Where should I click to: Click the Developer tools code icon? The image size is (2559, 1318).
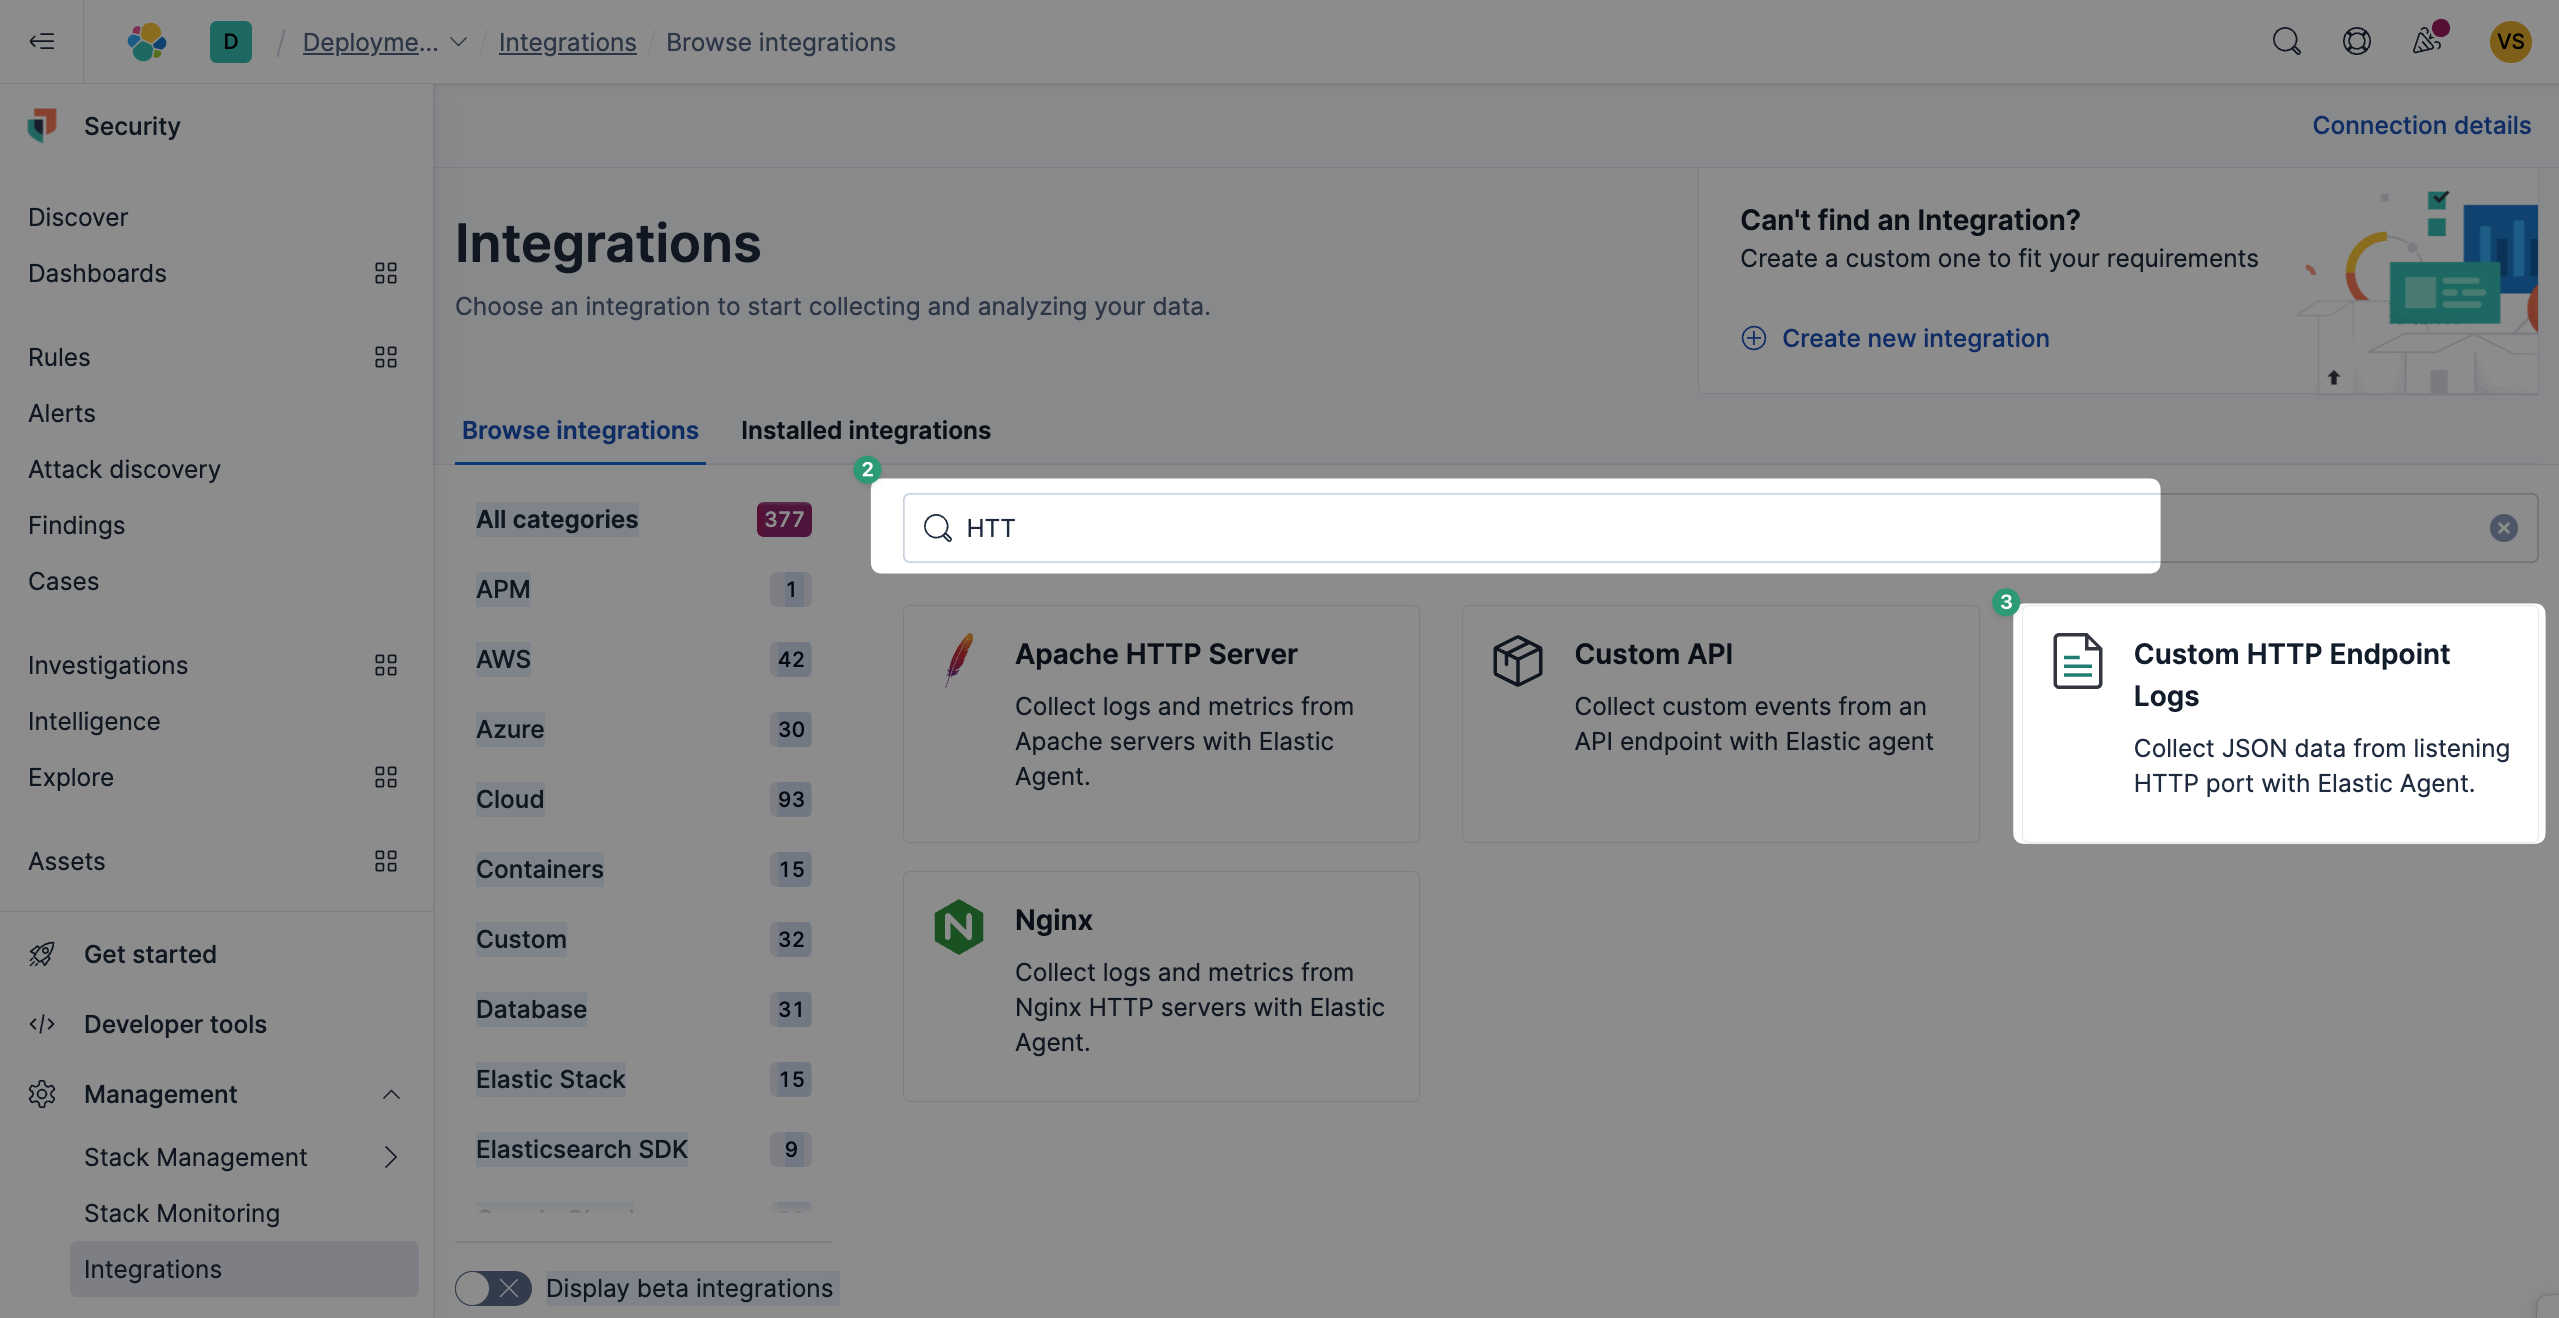pos(42,1024)
